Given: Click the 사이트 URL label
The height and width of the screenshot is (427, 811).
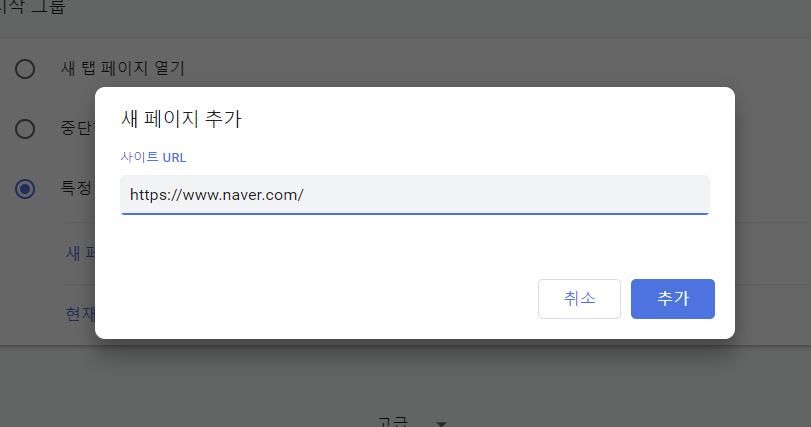Looking at the screenshot, I should 153,157.
